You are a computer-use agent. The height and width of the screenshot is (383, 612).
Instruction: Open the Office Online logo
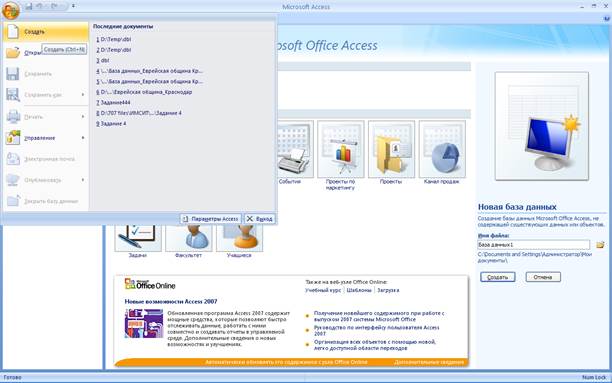150,285
